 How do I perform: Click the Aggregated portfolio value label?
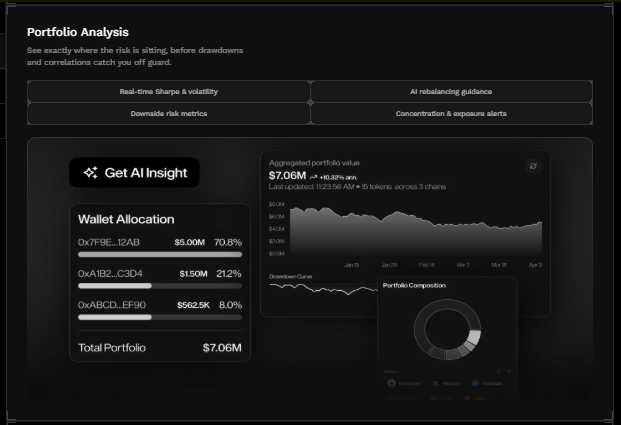(x=314, y=163)
